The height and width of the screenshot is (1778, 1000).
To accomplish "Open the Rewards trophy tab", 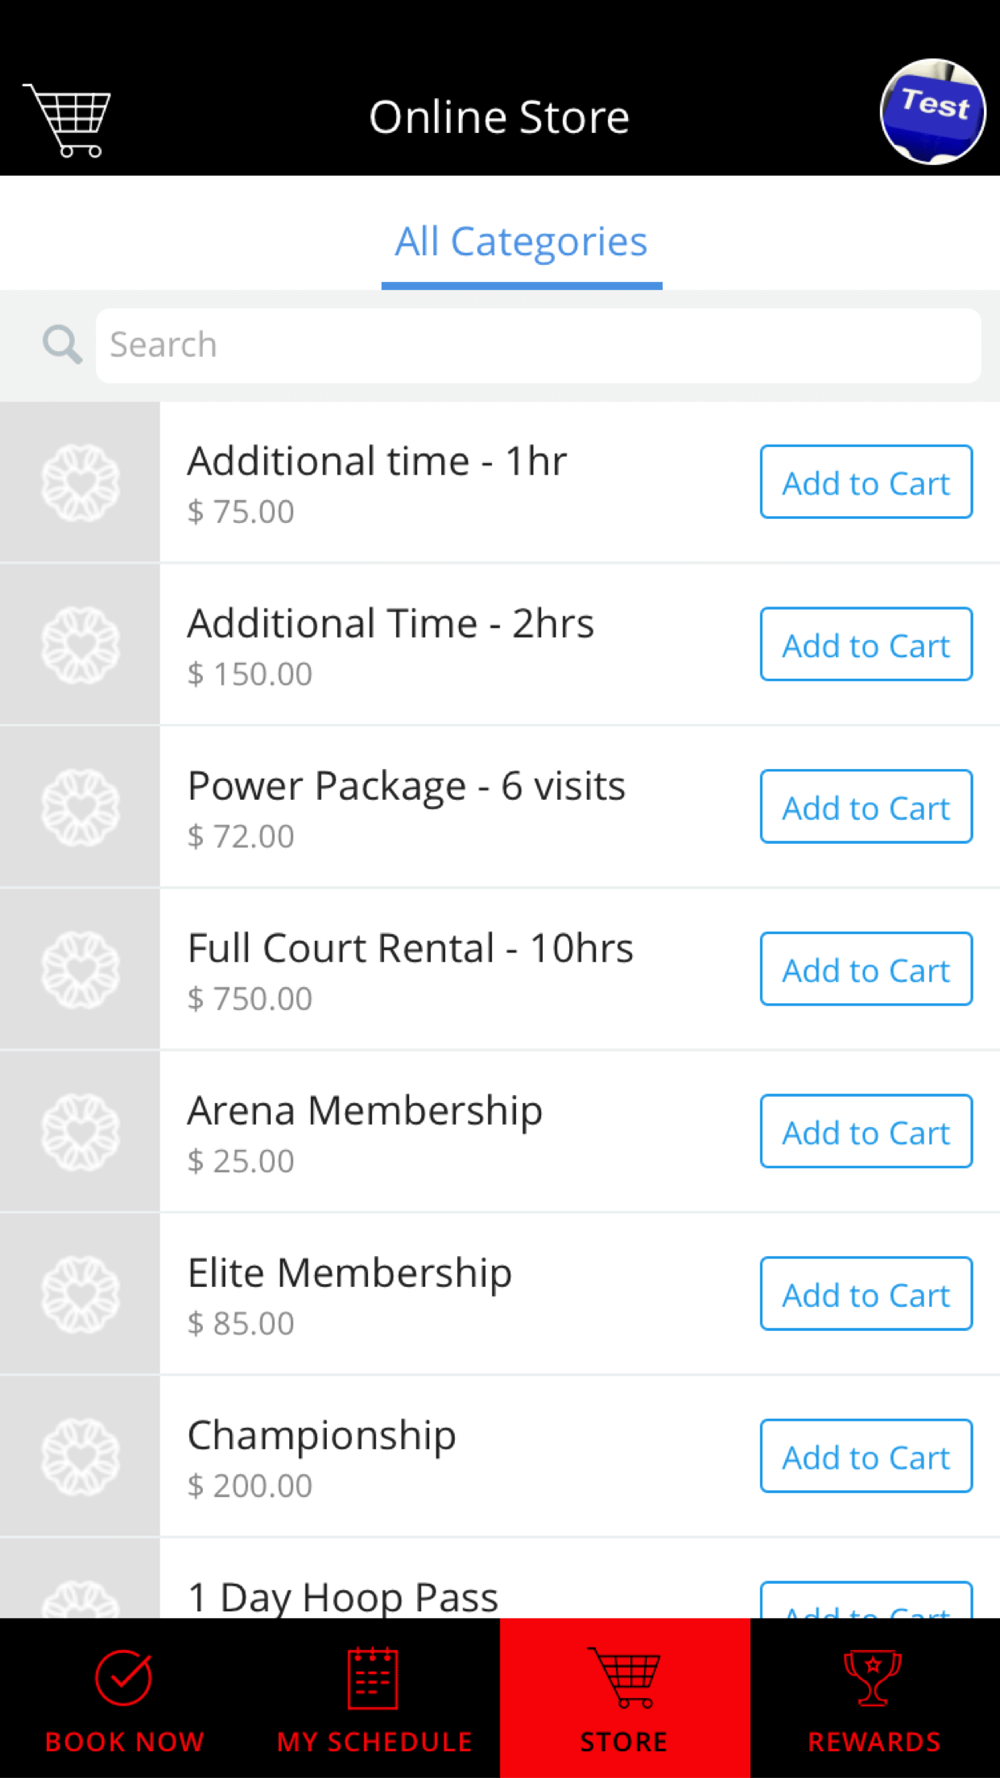I will click(x=875, y=1699).
